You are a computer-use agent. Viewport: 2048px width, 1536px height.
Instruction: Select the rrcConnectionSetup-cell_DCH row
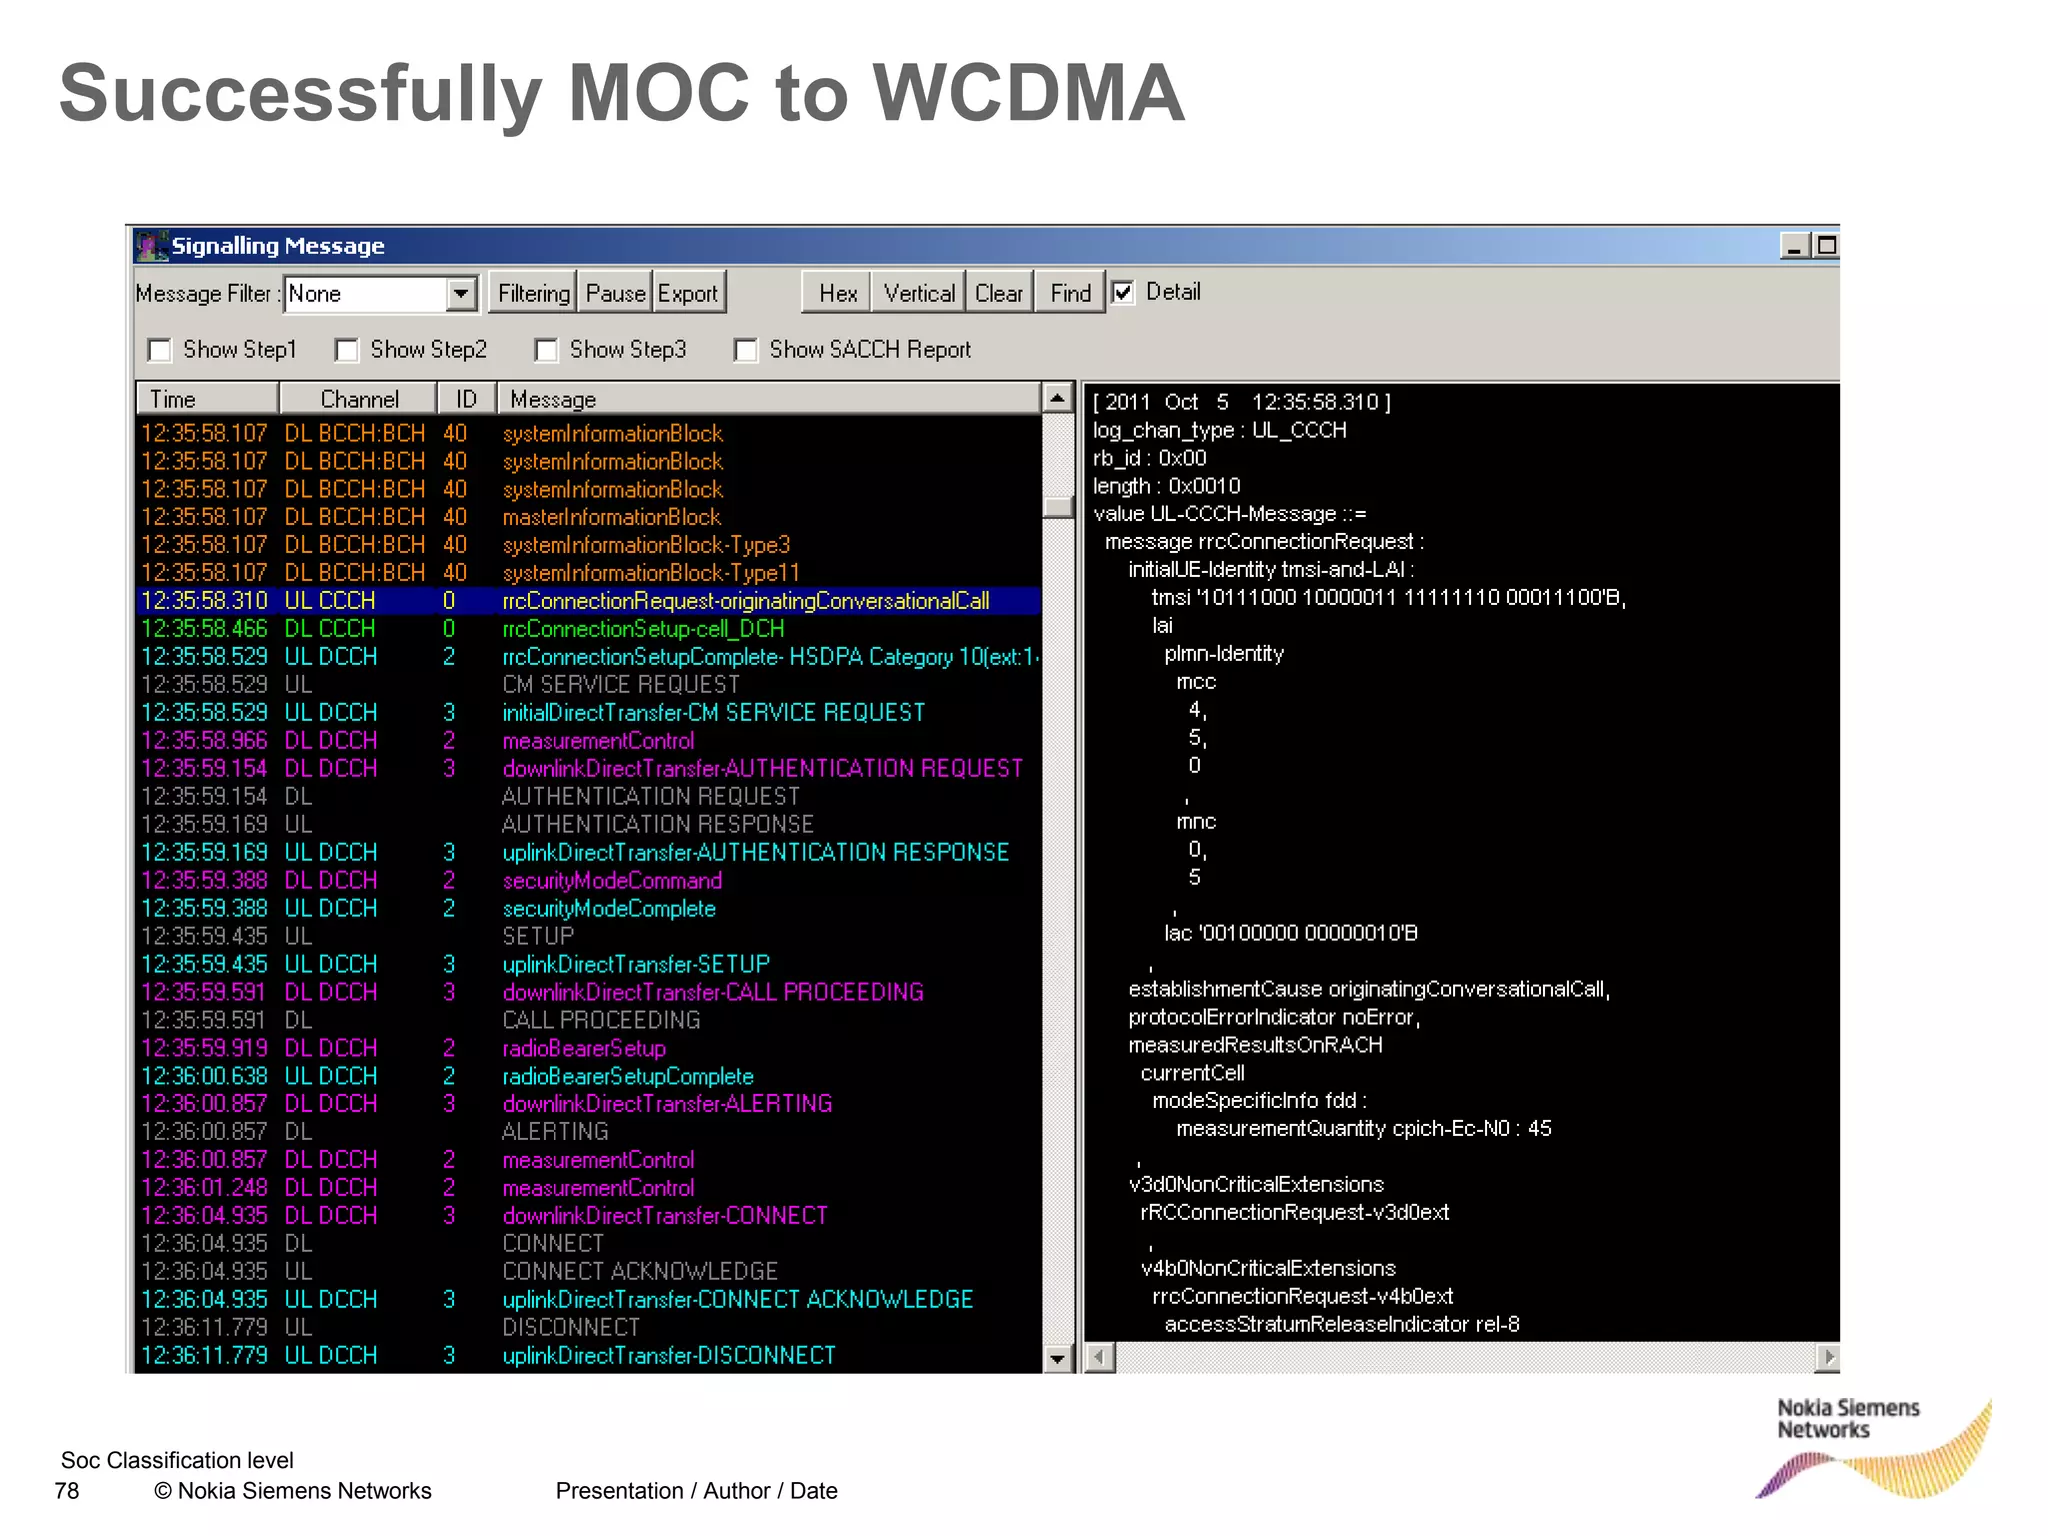coord(588,629)
